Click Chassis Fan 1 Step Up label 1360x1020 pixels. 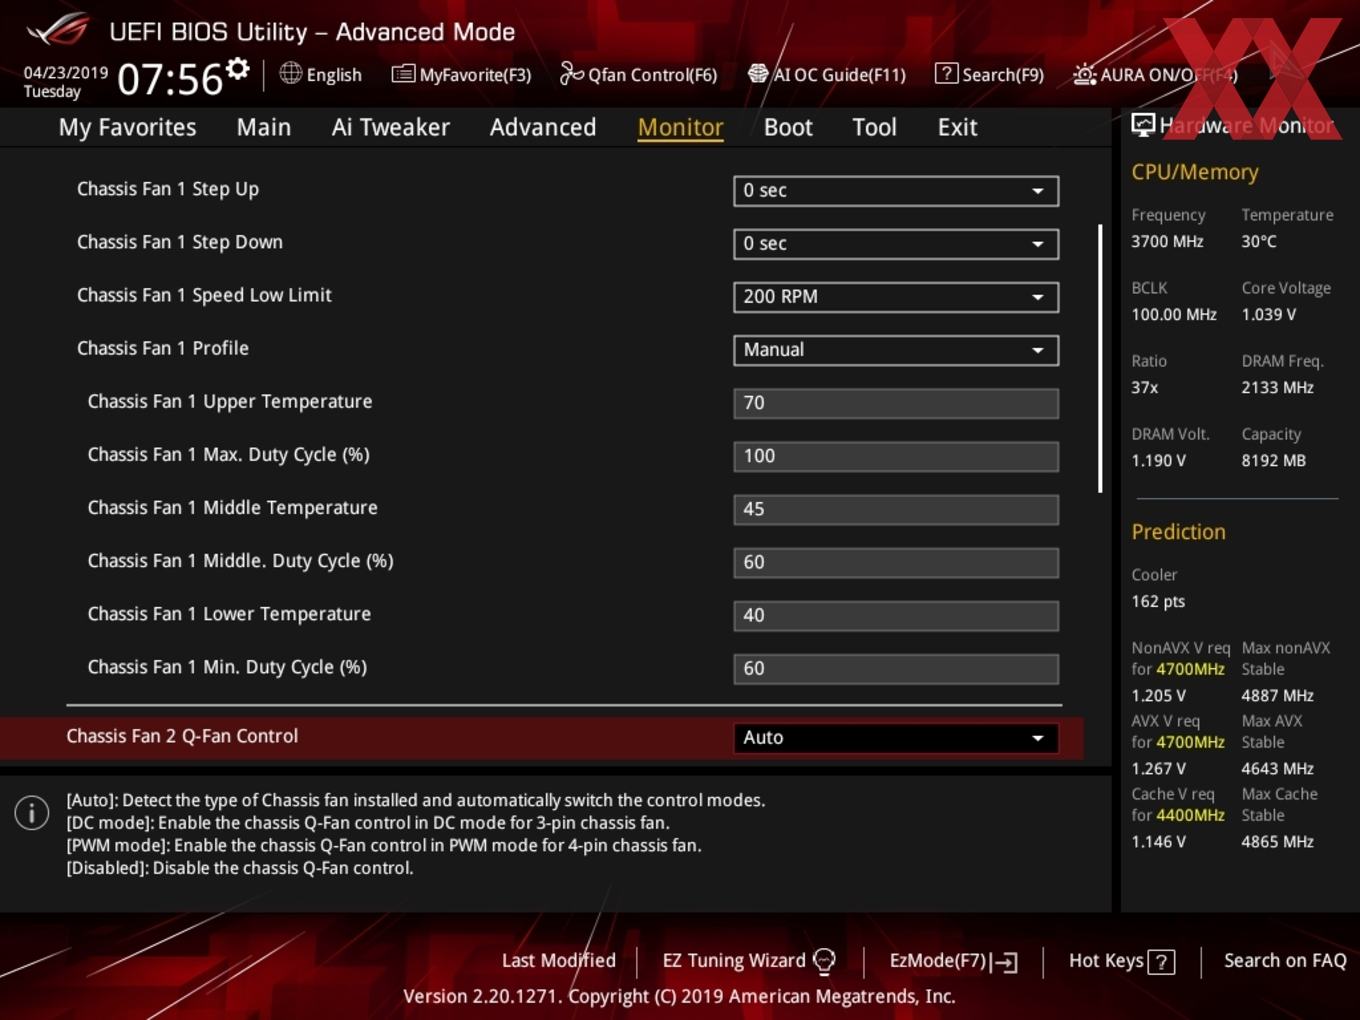tap(168, 189)
